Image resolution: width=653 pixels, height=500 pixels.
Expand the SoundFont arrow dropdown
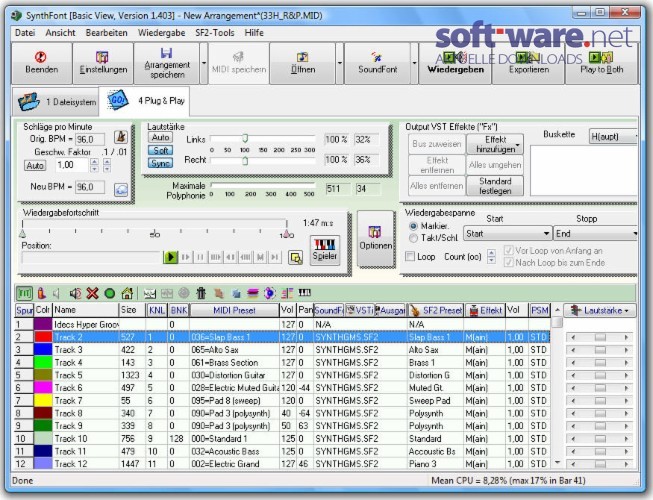tap(414, 63)
